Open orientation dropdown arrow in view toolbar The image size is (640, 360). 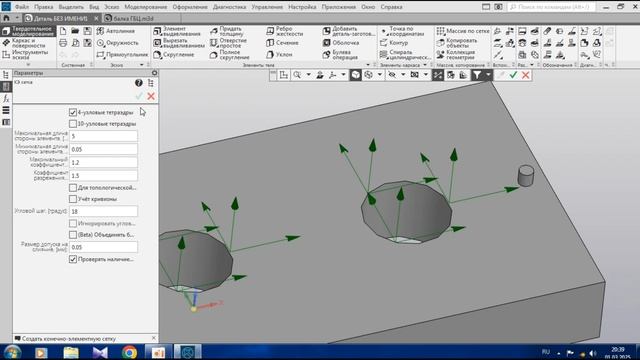tap(343, 75)
